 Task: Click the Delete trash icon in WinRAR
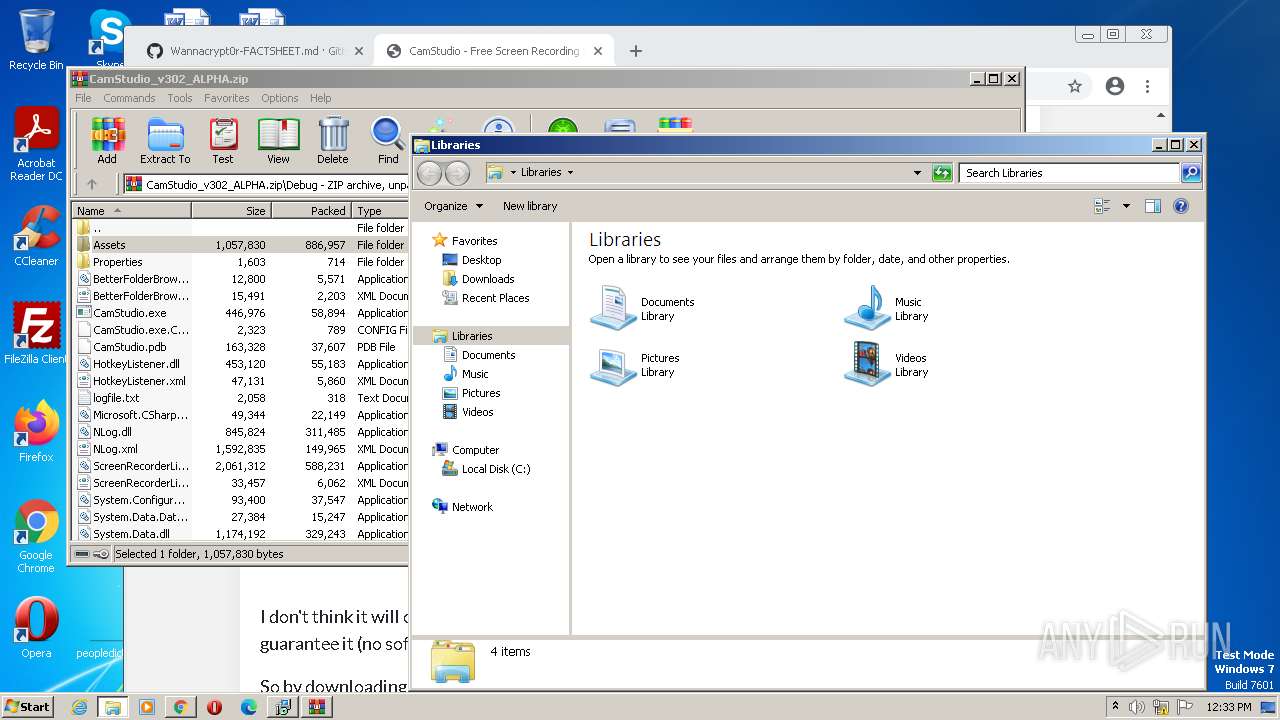(x=333, y=140)
